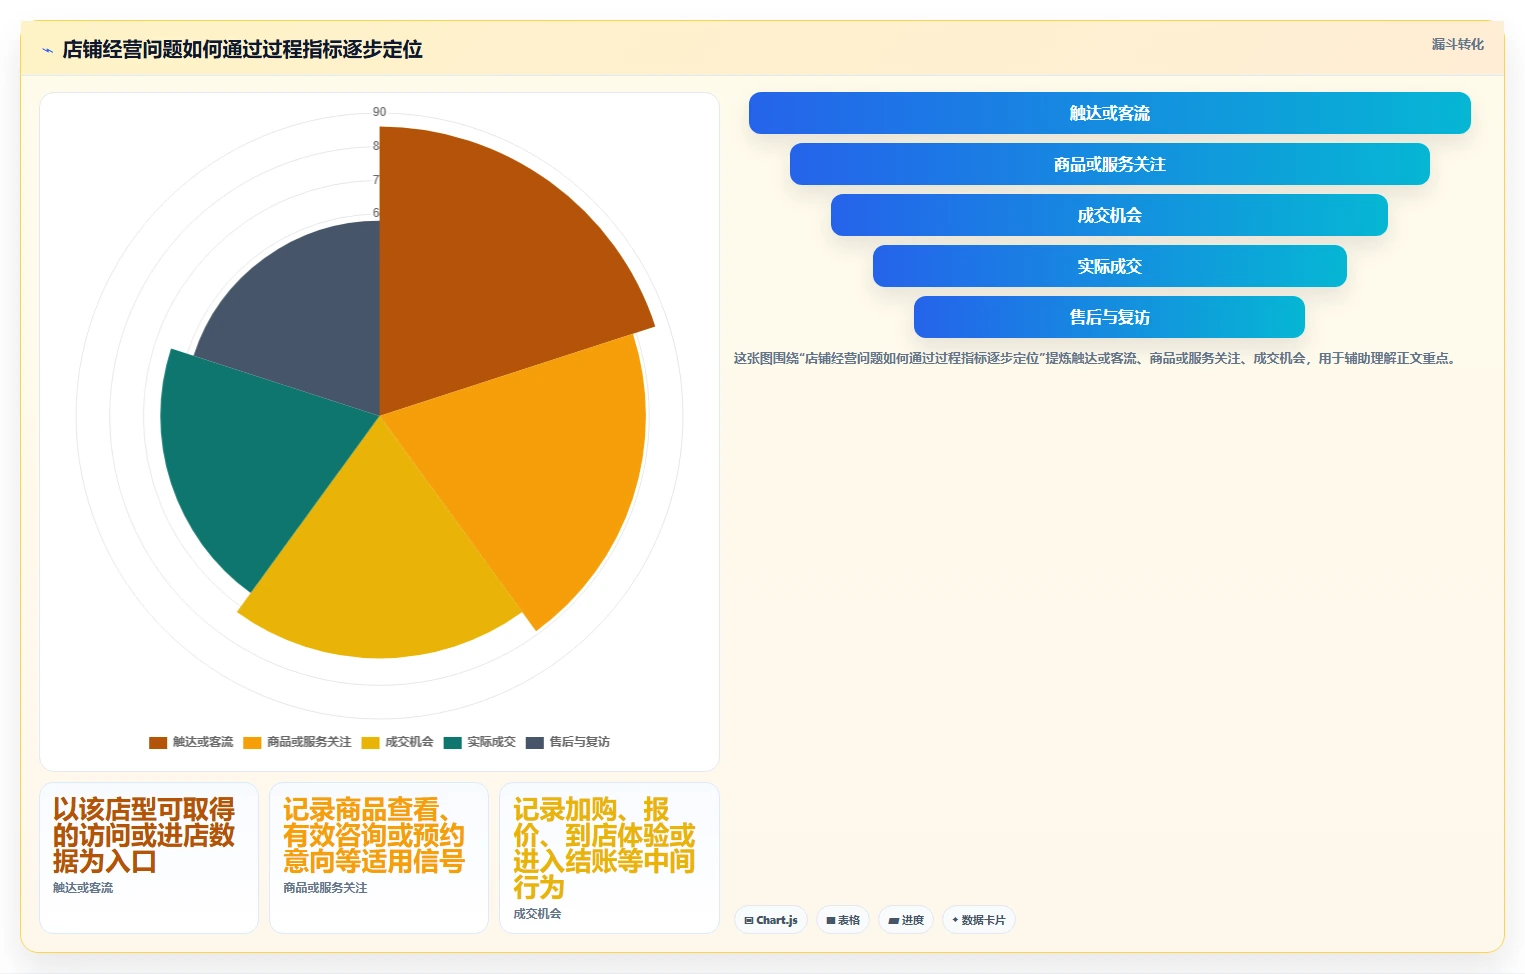Click the 触达或客流 funnel bar

point(1109,113)
